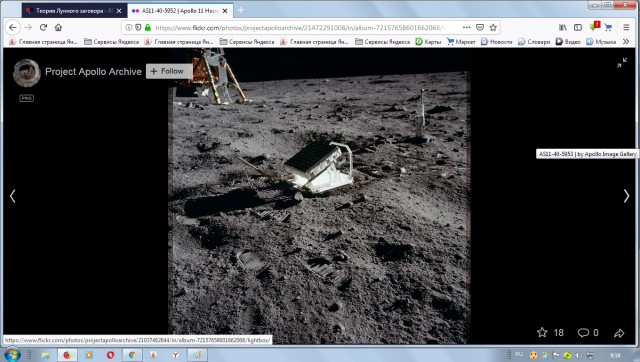This screenshot has height=362, width=640.
Task: Close the Теория Лунного заговора tab
Action: tap(119, 11)
